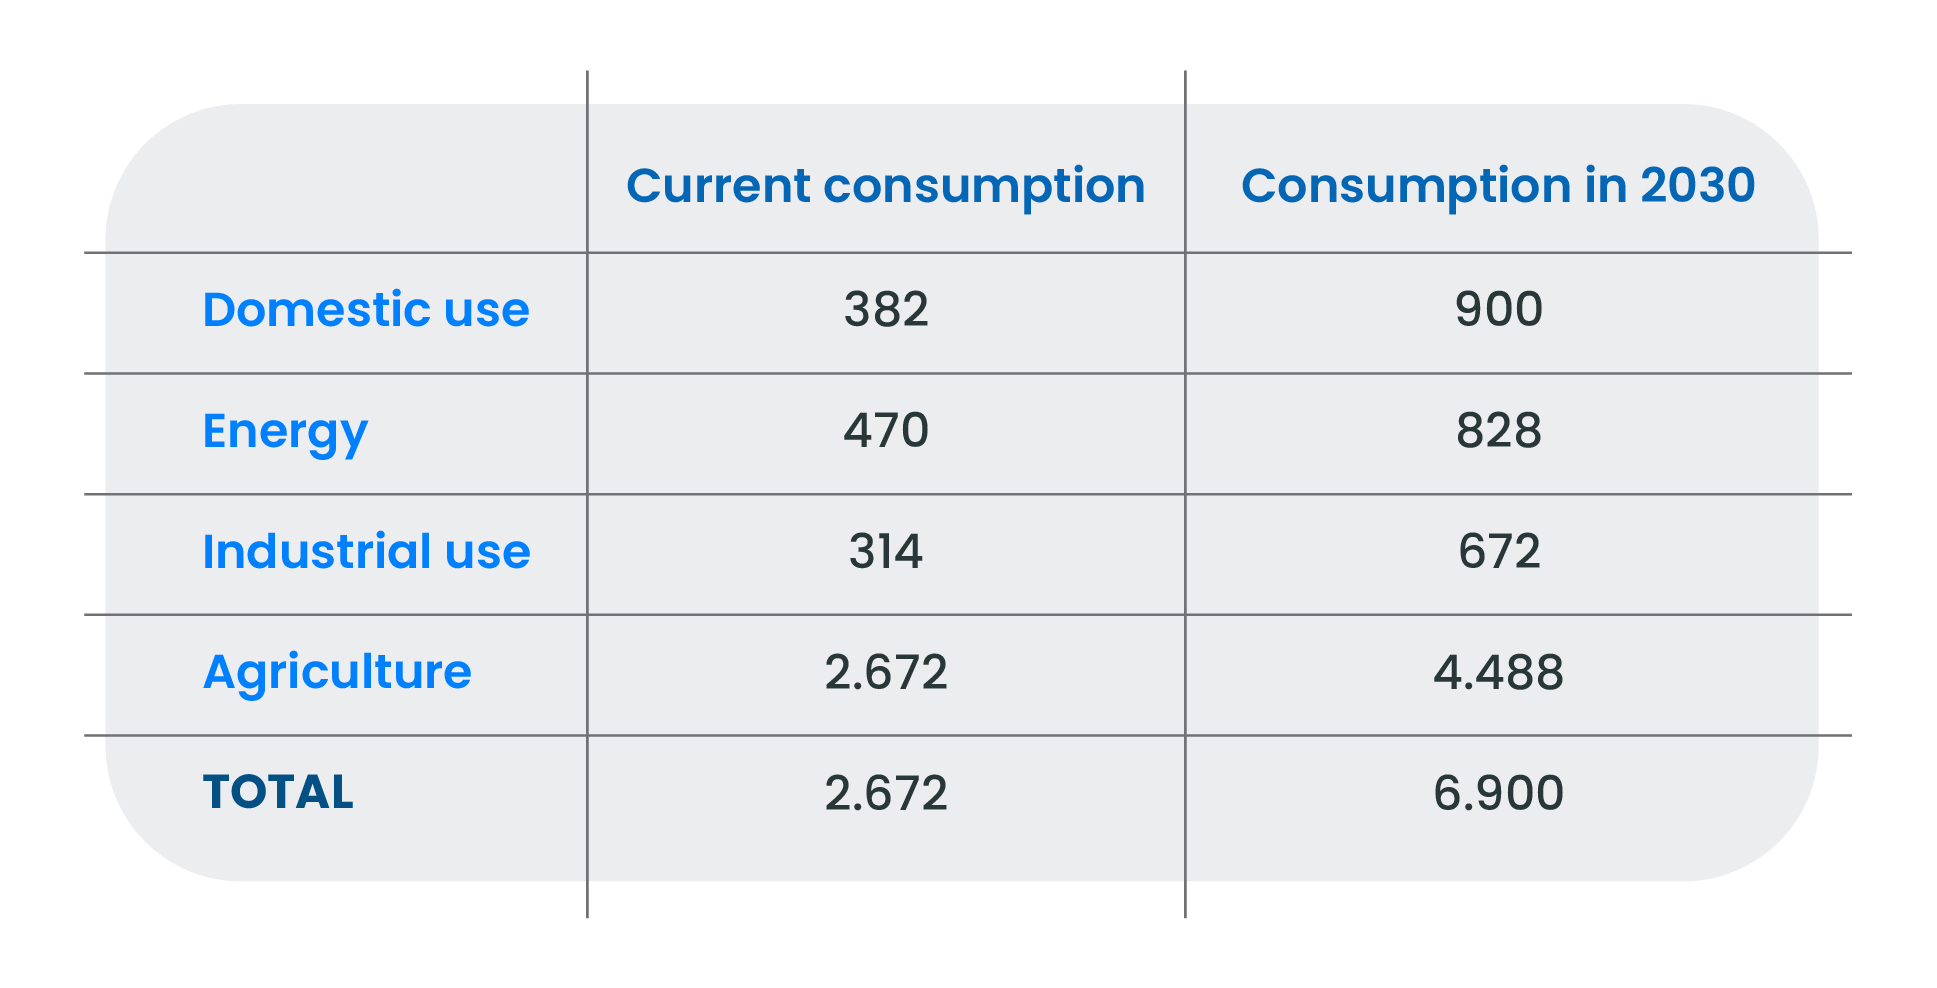Click the 672 industrial 2030 value
The height and width of the screenshot is (988, 1937).
(x=1498, y=551)
